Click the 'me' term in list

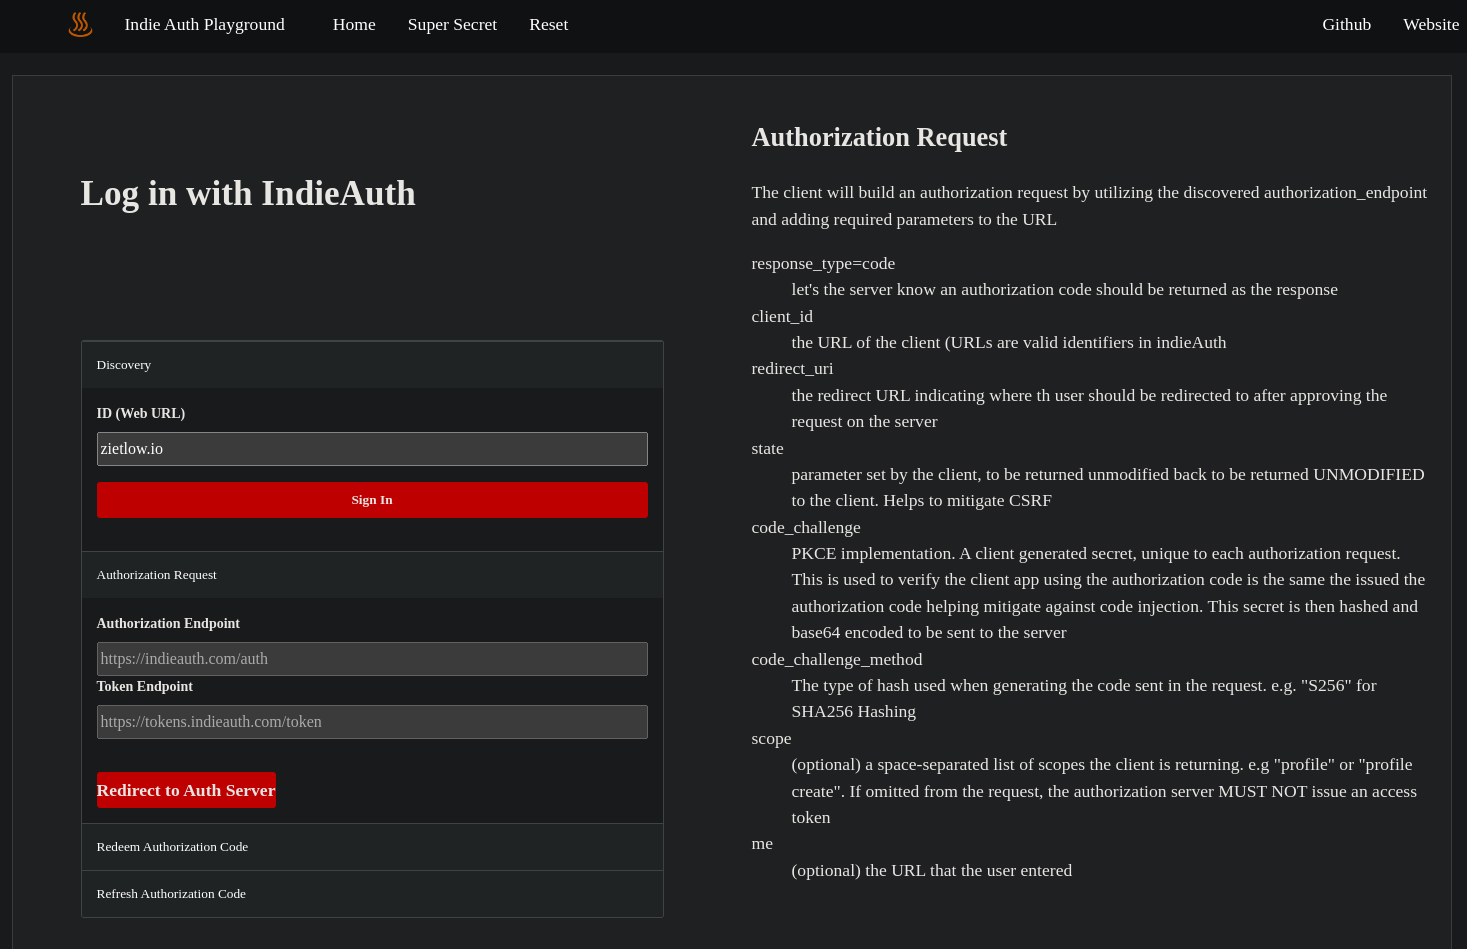762,844
